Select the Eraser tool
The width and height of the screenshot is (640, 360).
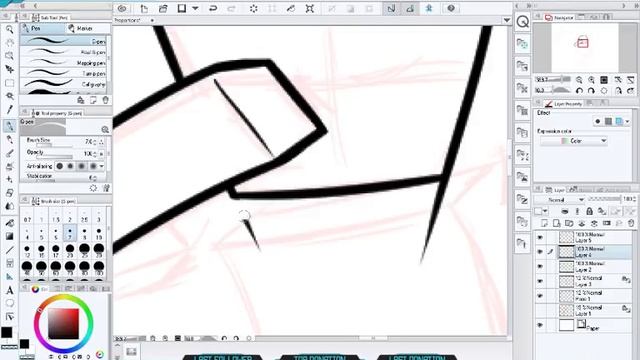(9, 193)
